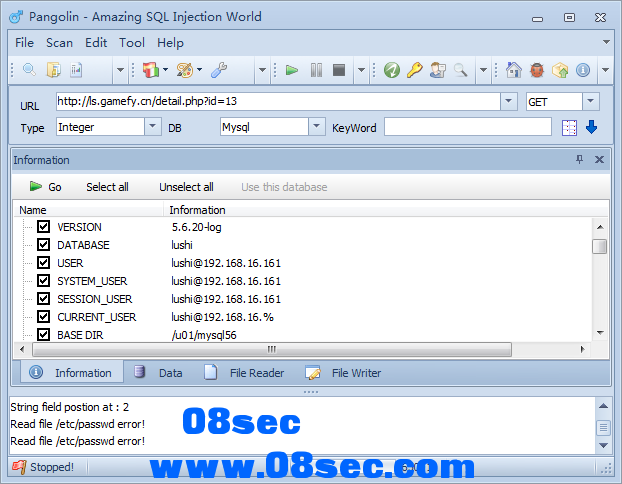622x484 pixels.
Task: Stop the scan with stop icon
Action: [339, 70]
